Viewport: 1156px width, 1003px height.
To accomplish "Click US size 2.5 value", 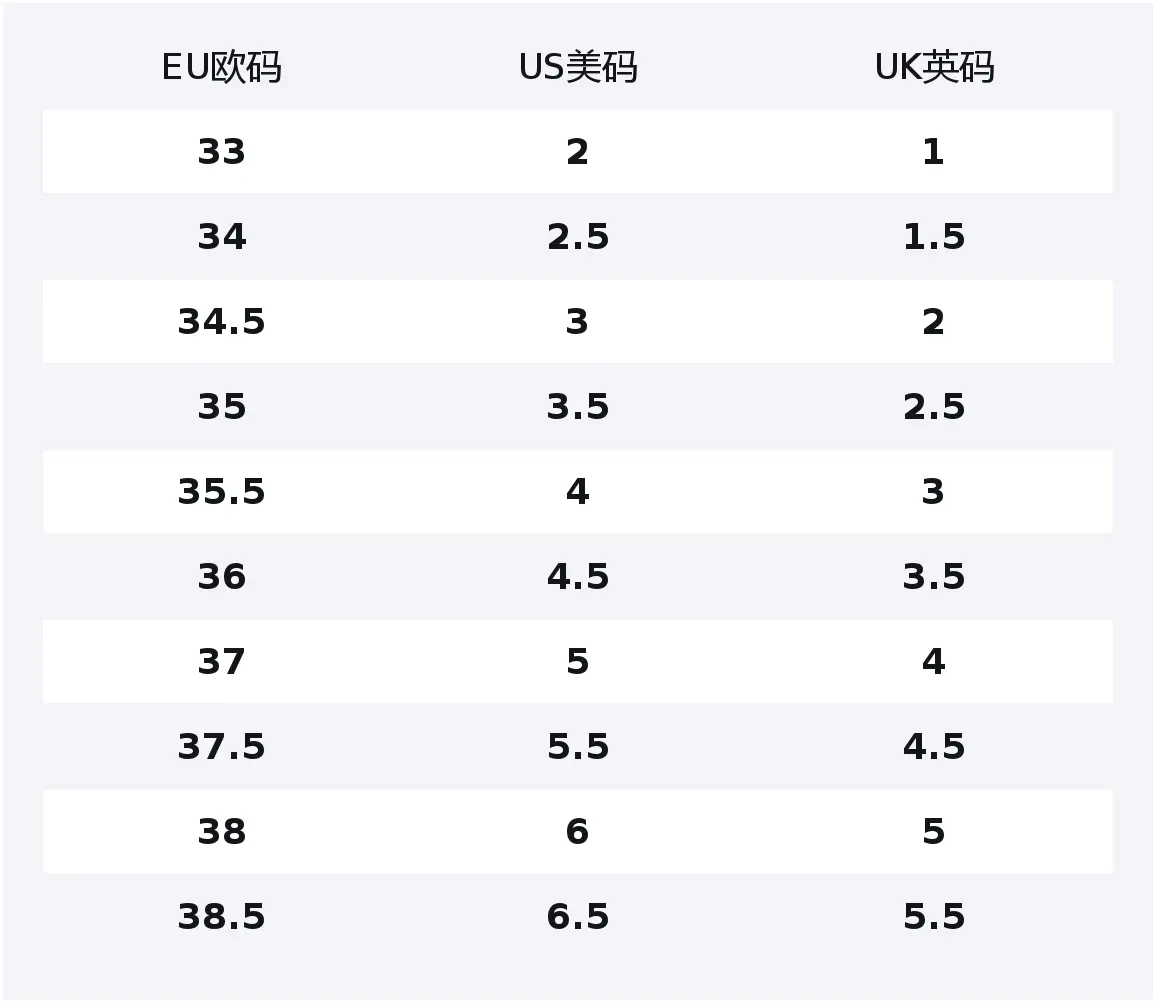I will pos(578,237).
